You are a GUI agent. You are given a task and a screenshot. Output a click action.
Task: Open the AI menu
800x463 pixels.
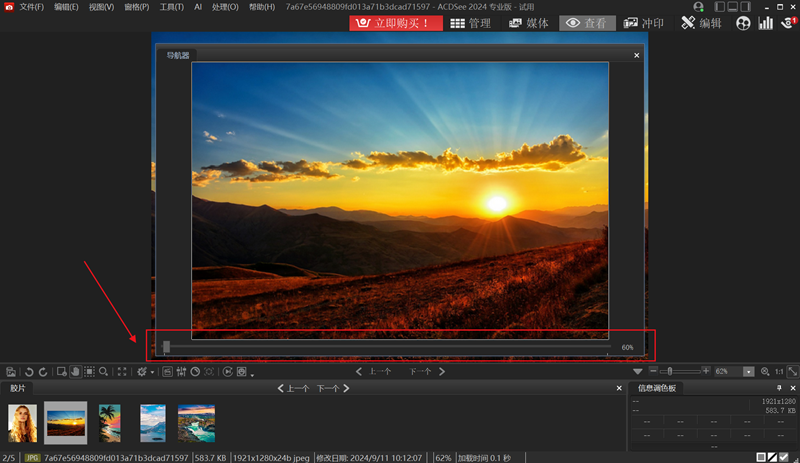pos(198,7)
